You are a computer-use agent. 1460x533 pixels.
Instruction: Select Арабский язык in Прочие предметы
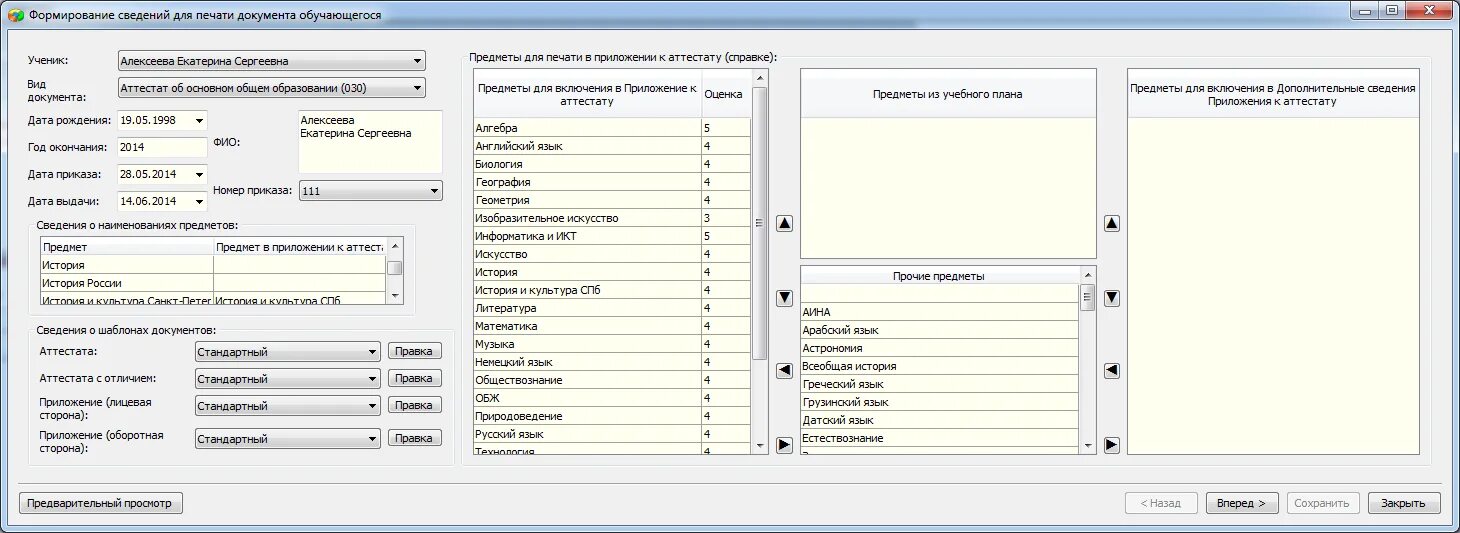coord(940,330)
